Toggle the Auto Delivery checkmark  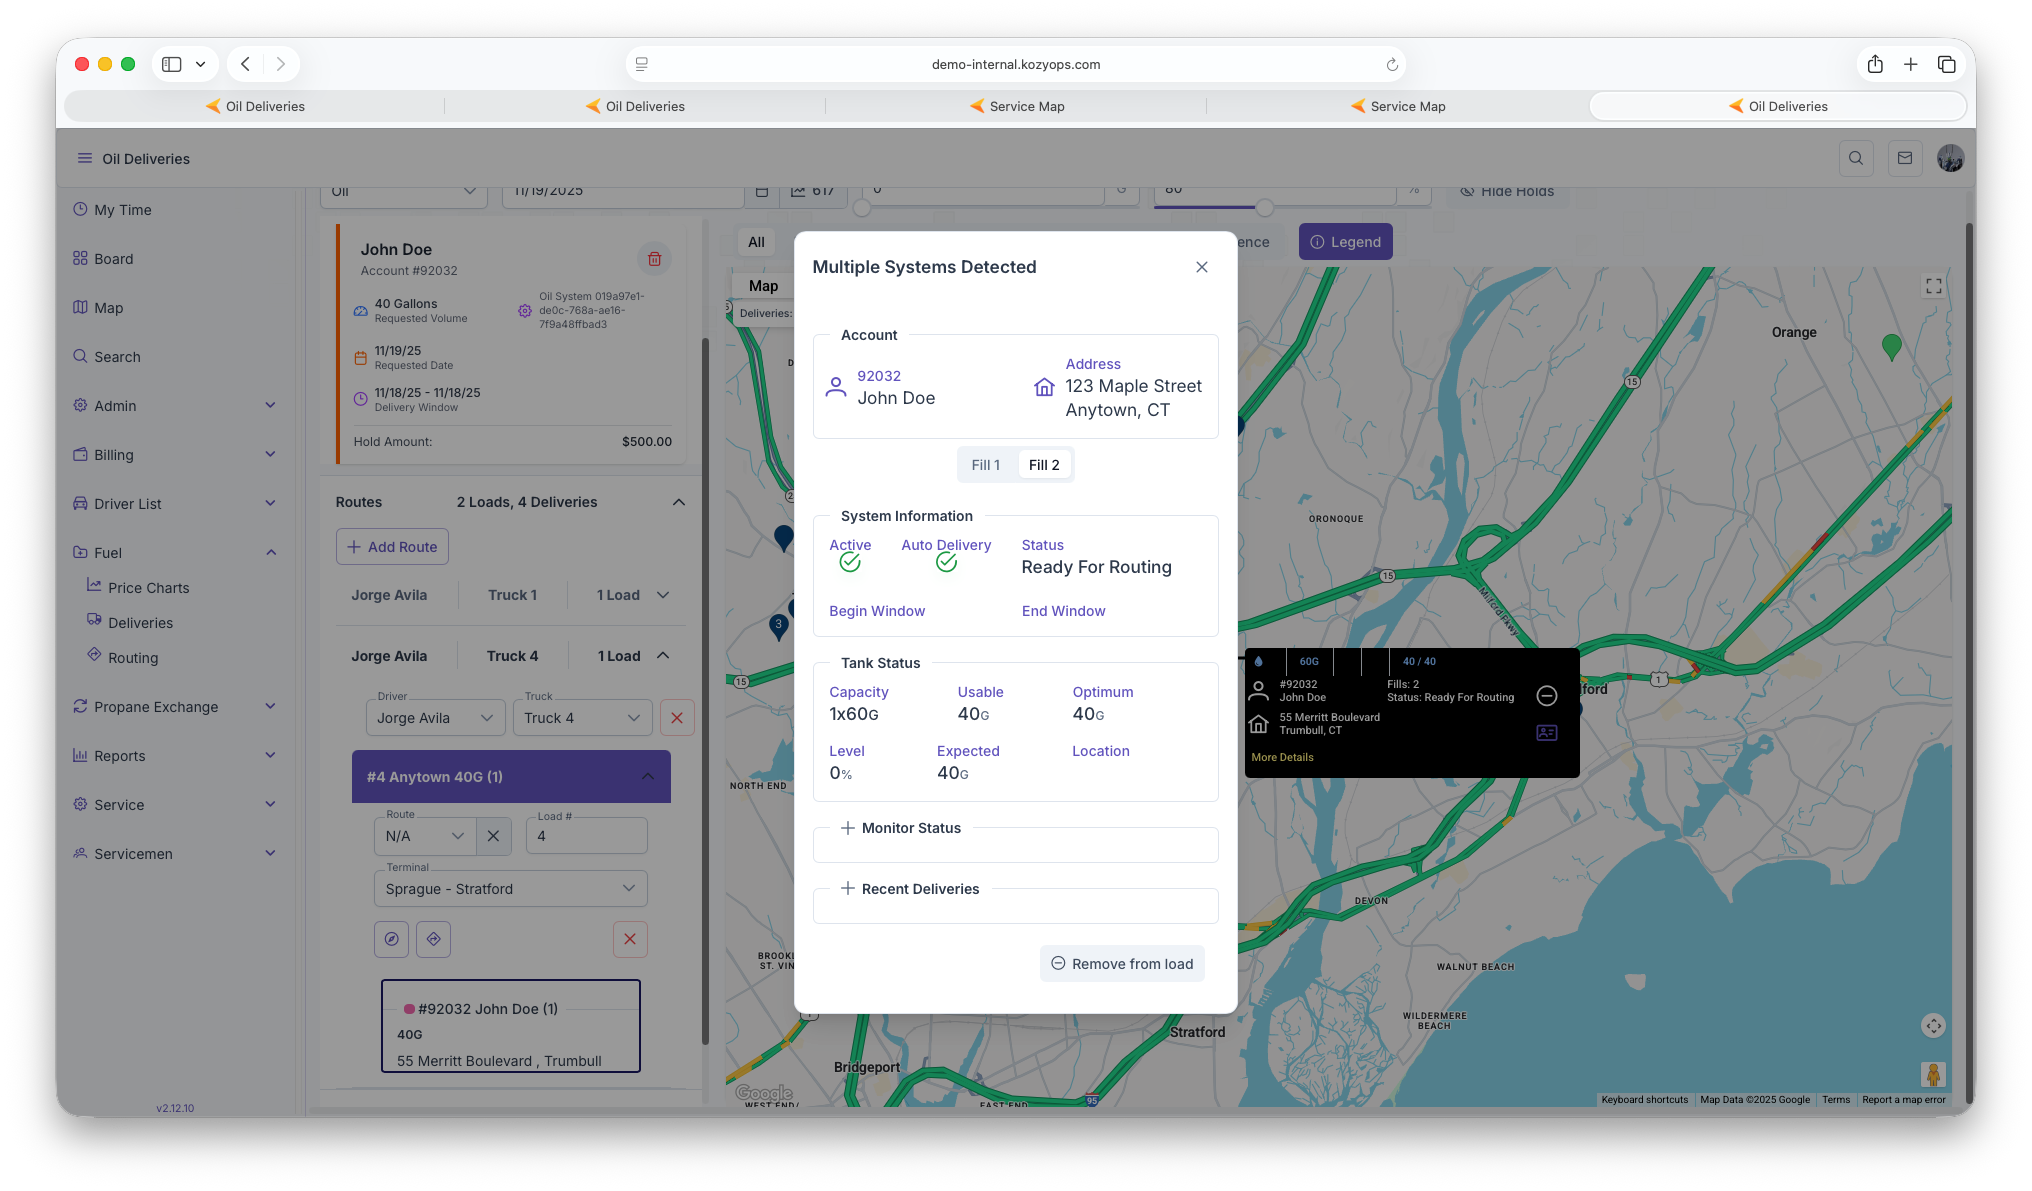[x=946, y=562]
